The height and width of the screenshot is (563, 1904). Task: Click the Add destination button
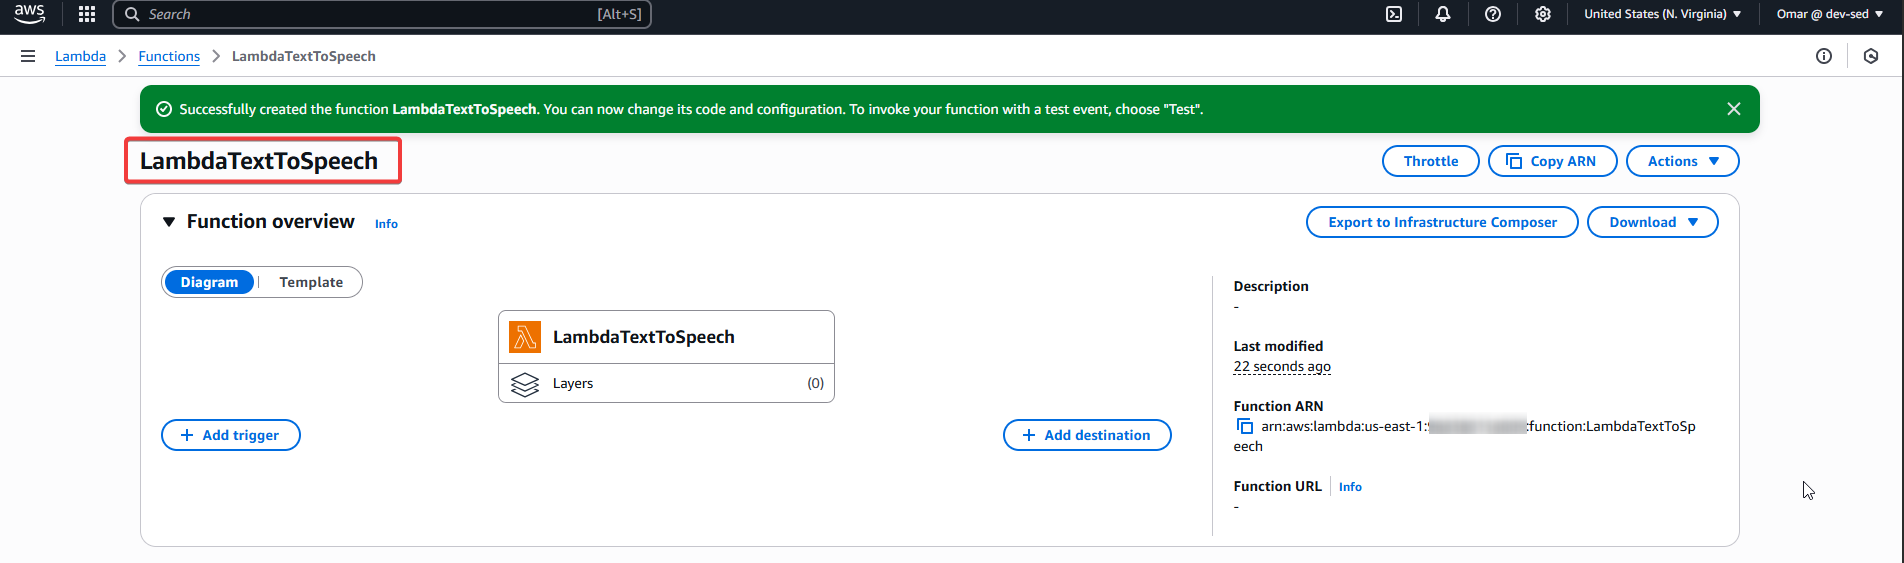point(1087,435)
